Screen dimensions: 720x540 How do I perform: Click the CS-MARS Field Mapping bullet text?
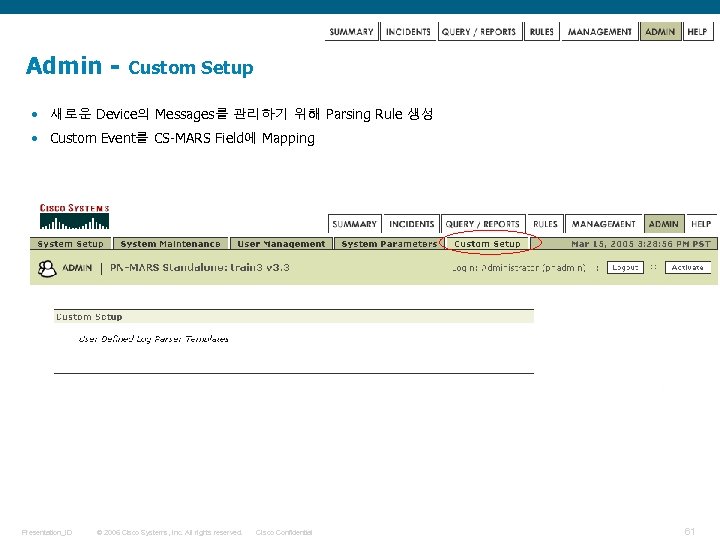182,138
